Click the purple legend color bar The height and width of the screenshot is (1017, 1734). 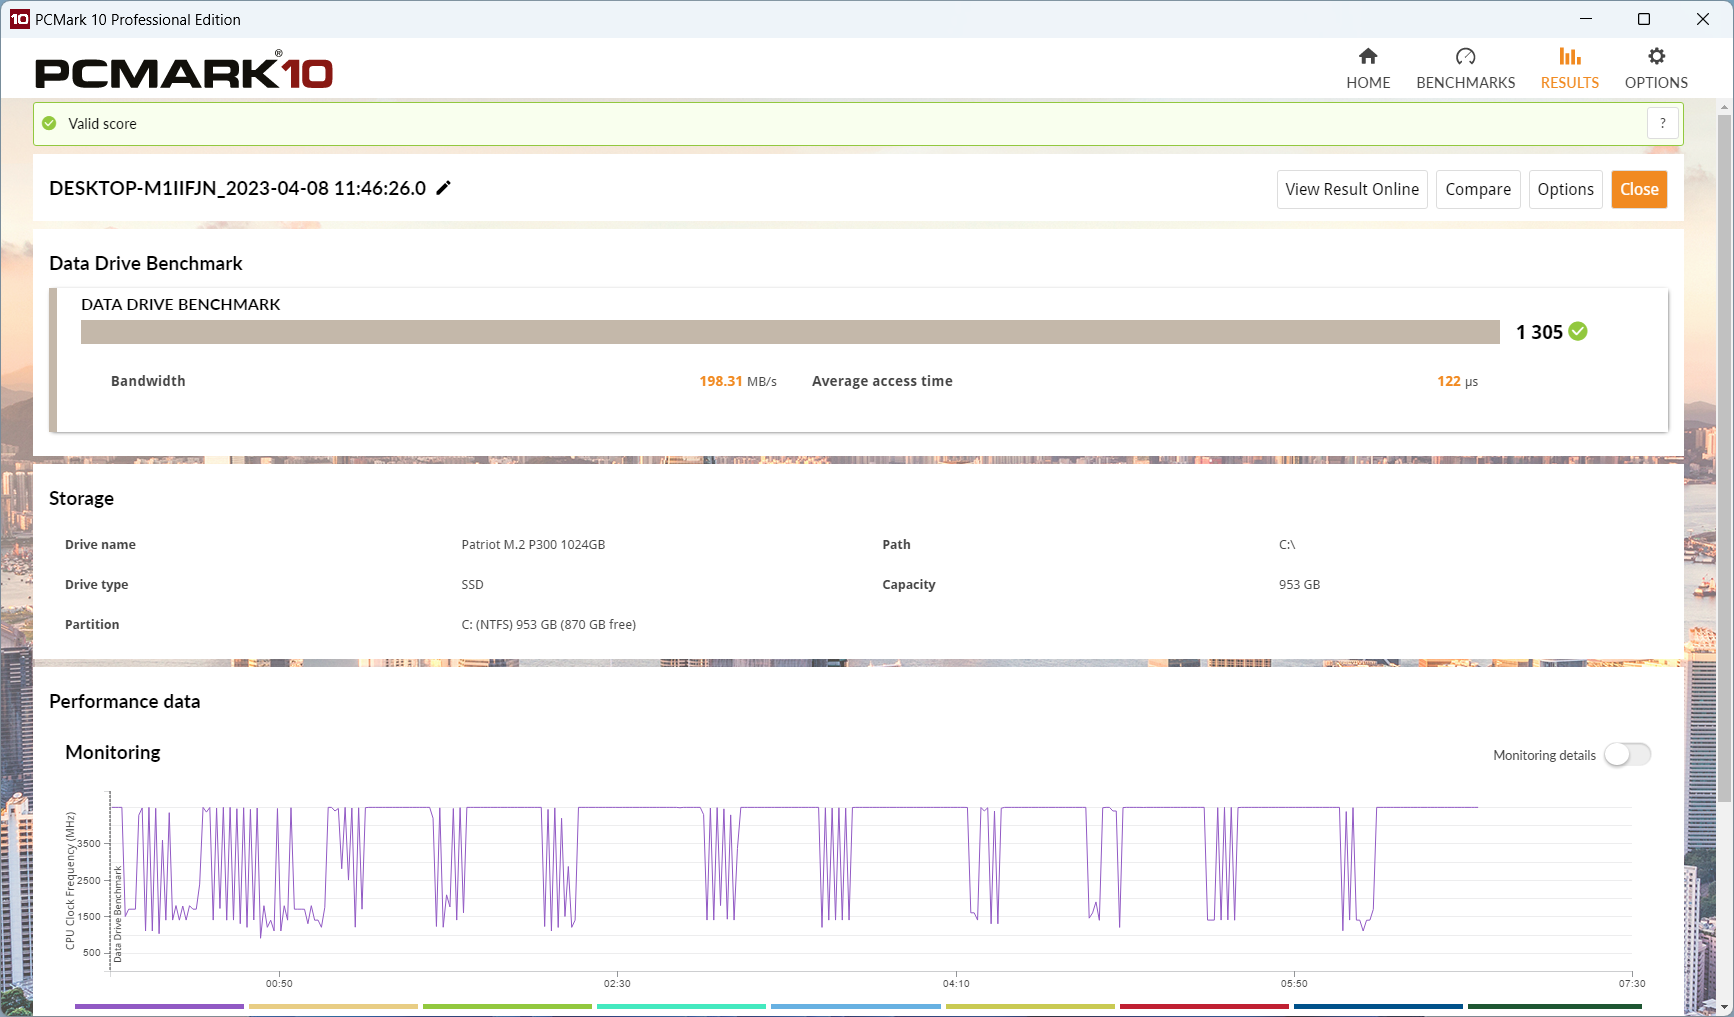click(159, 1006)
